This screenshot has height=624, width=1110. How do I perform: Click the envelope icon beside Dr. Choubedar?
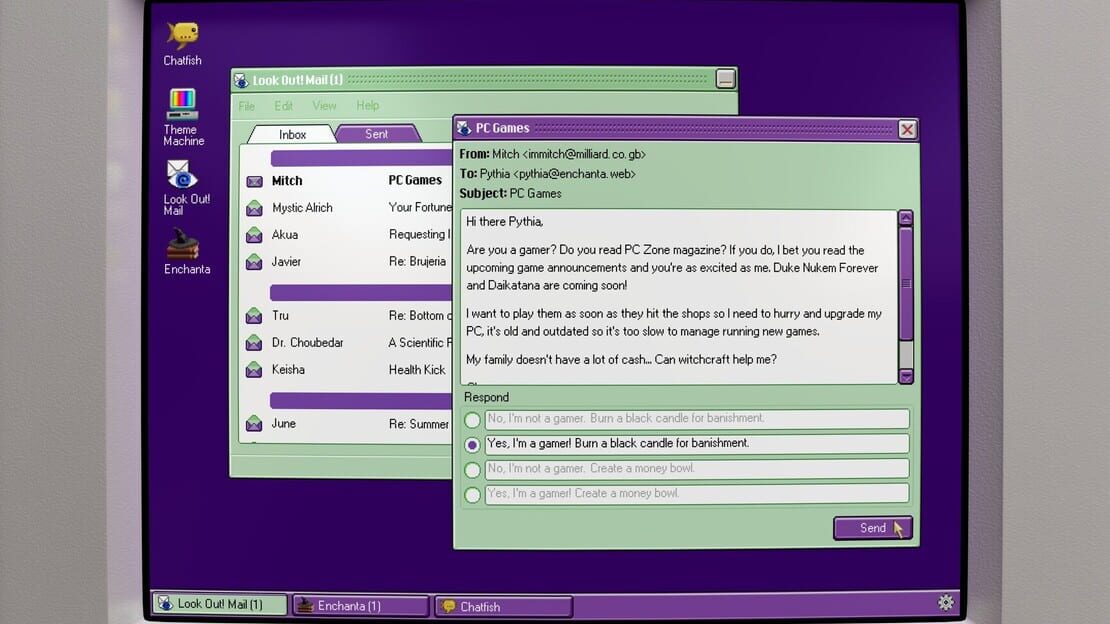(x=254, y=343)
